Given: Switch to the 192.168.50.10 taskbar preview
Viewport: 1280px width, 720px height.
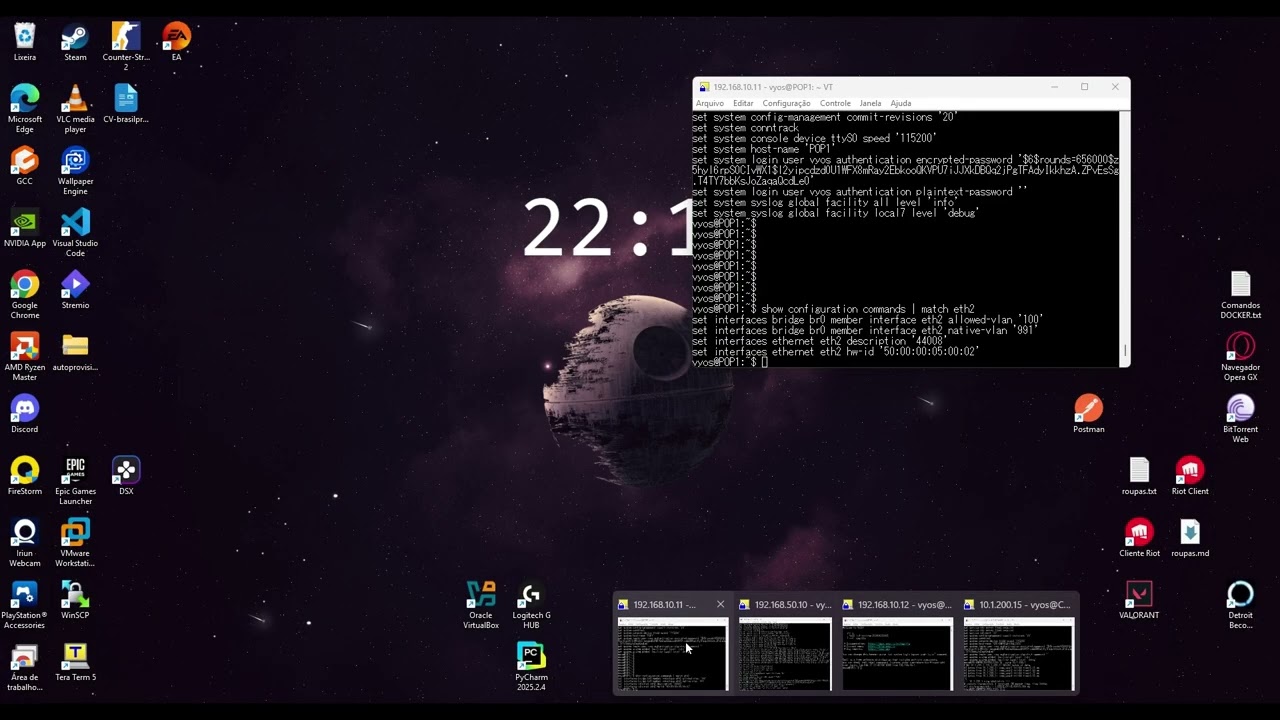Looking at the screenshot, I should click(785, 644).
